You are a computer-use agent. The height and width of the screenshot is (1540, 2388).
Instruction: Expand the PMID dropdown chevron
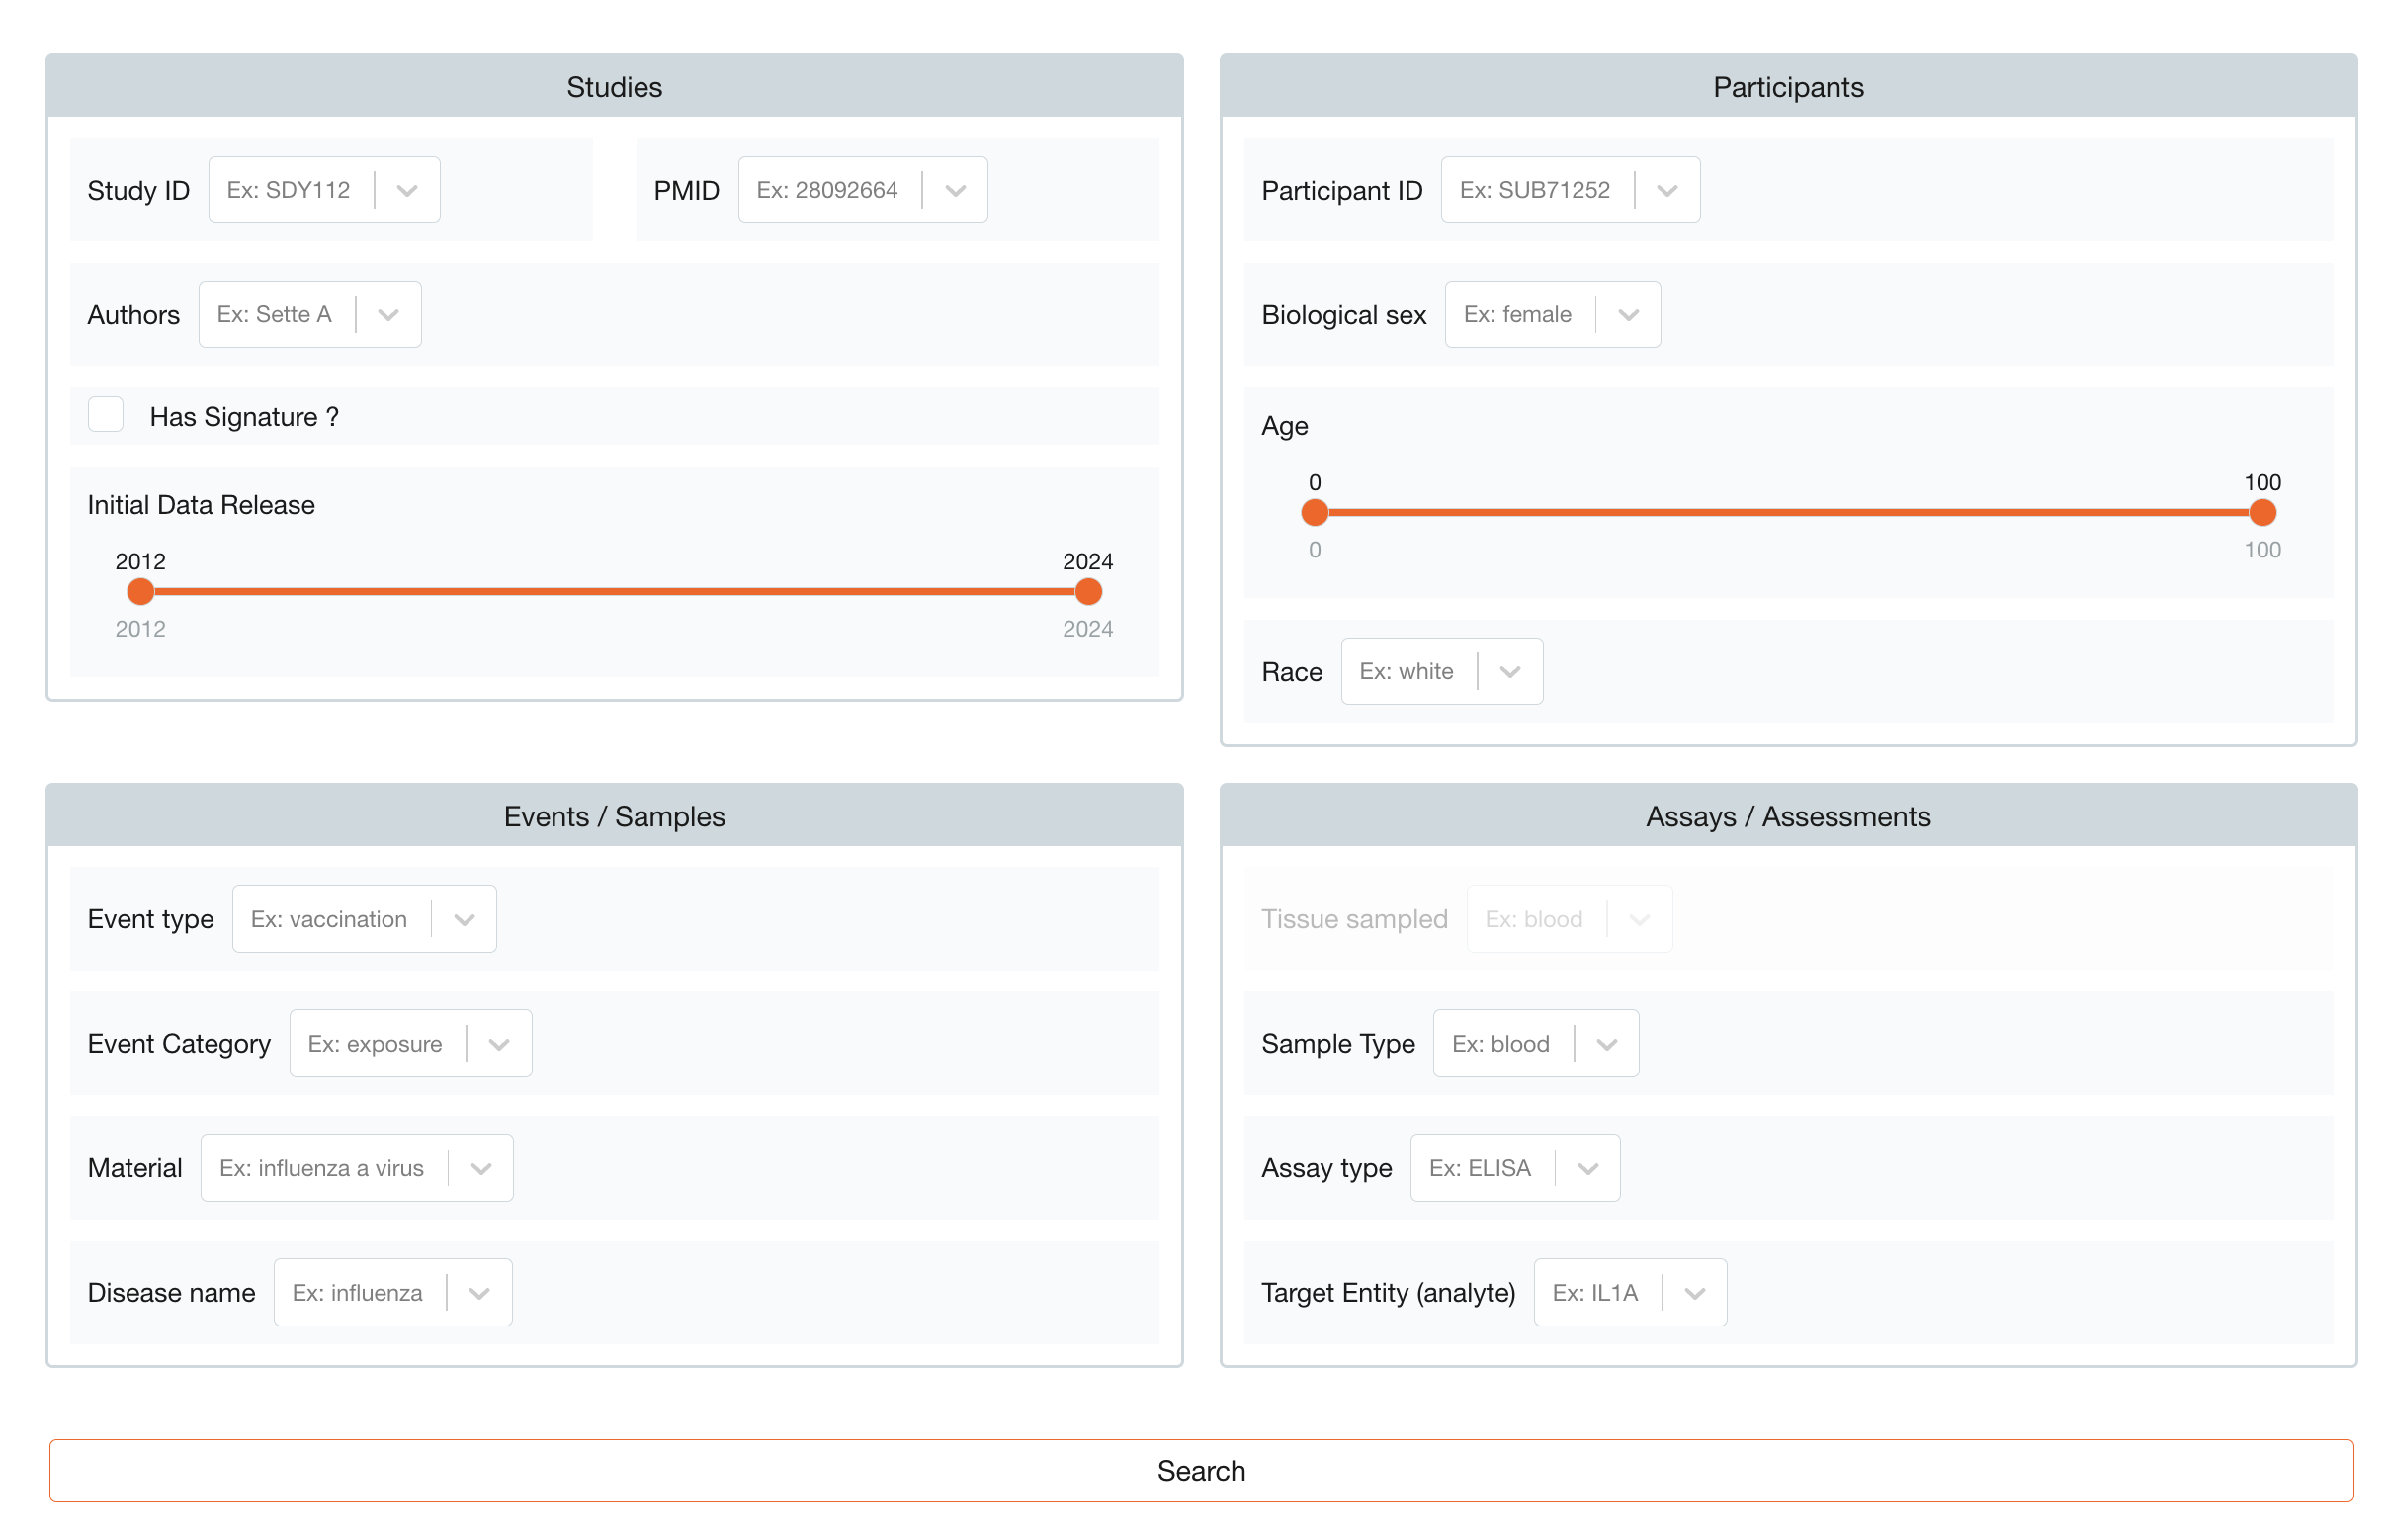tap(955, 190)
